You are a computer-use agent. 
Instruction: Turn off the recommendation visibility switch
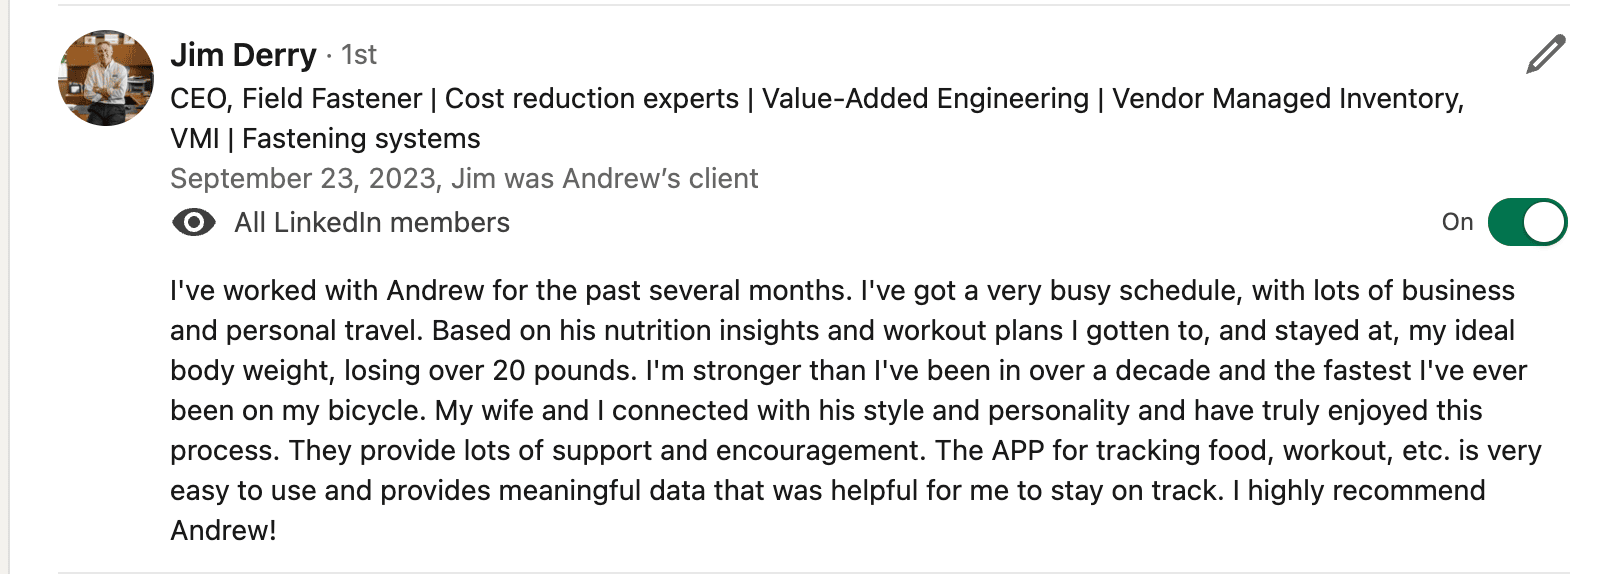pos(1527,222)
